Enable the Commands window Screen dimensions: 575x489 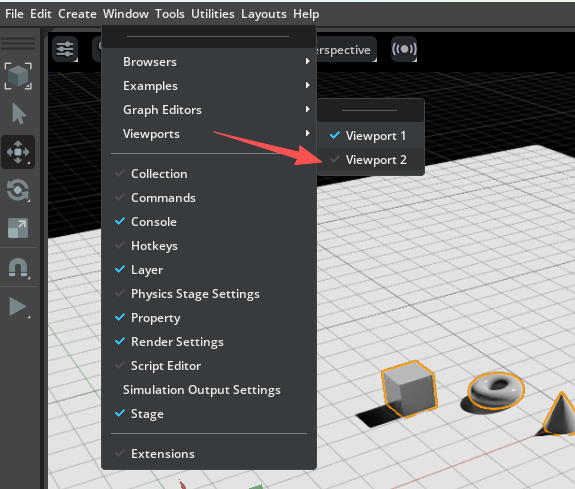(x=209, y=198)
